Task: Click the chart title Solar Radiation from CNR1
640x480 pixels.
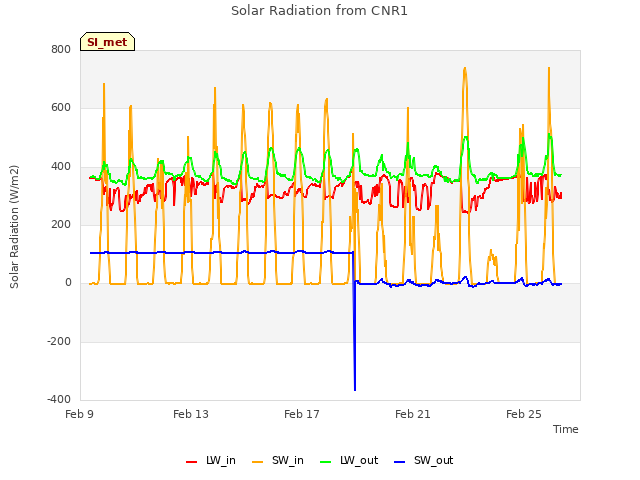Action: tap(319, 11)
